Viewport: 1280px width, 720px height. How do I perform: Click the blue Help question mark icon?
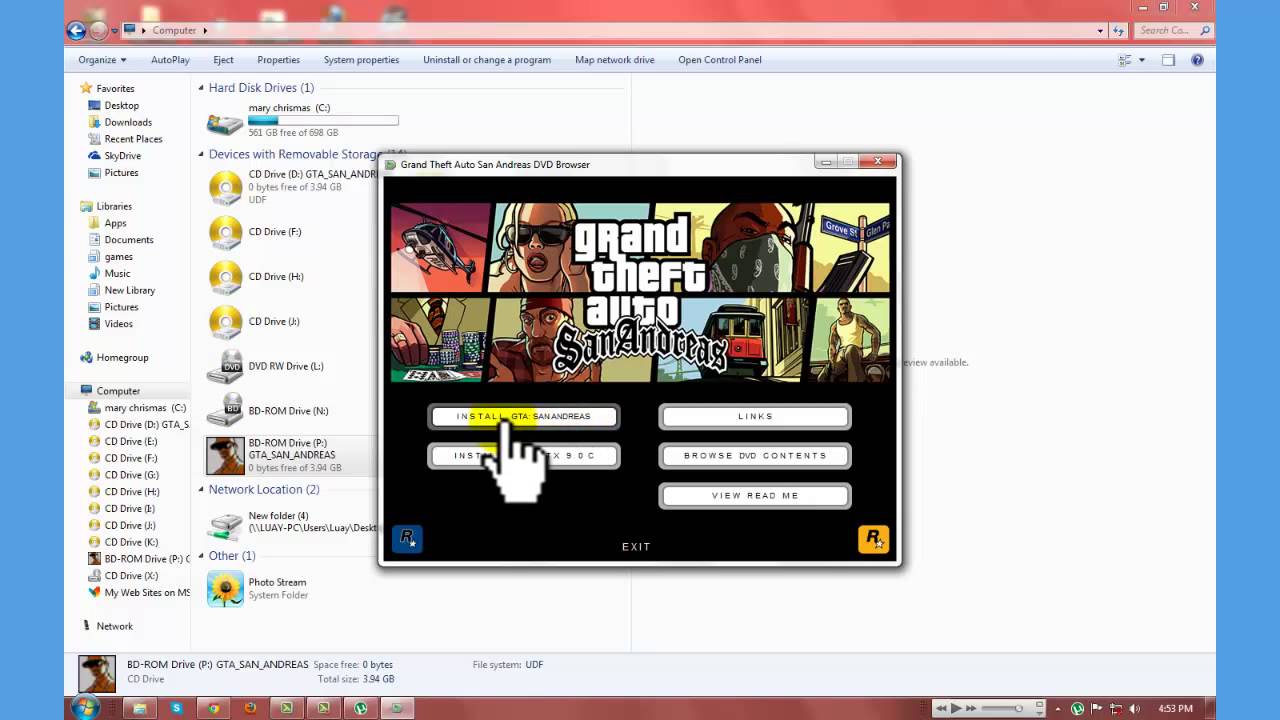coord(1197,60)
